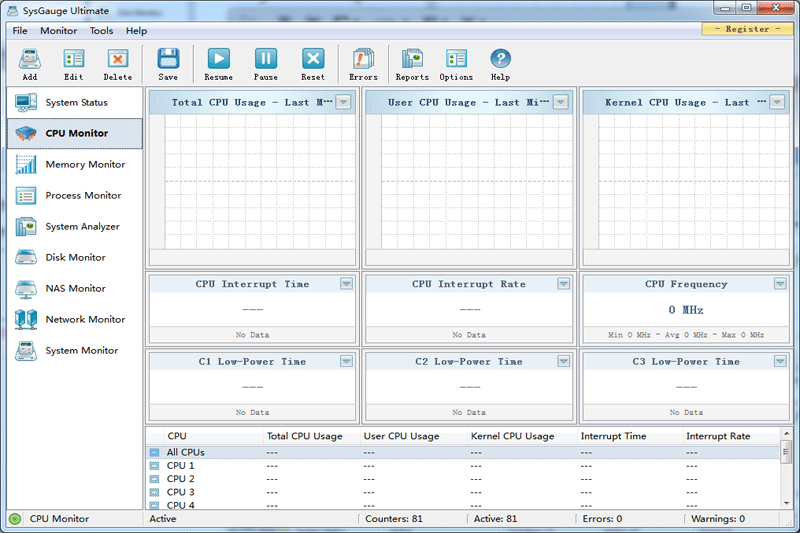Open the Tools menu
Screen dimensions: 800x533
coord(101,31)
